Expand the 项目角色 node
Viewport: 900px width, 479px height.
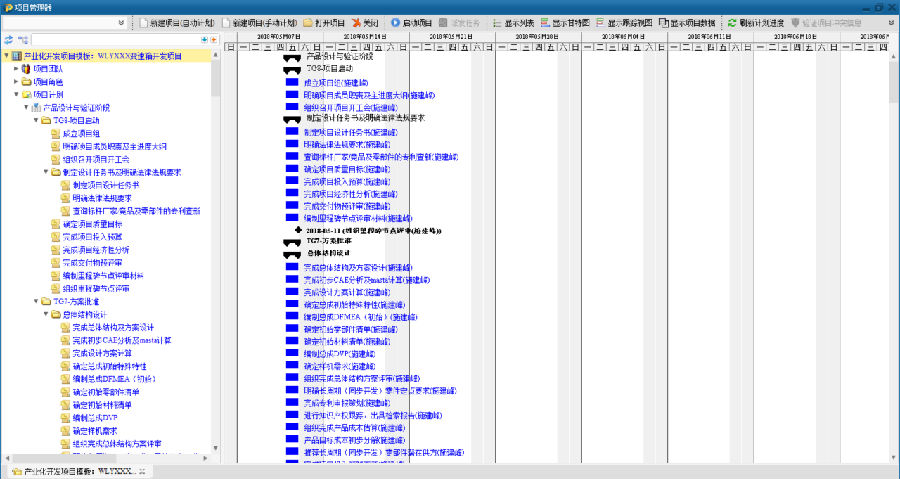16,82
